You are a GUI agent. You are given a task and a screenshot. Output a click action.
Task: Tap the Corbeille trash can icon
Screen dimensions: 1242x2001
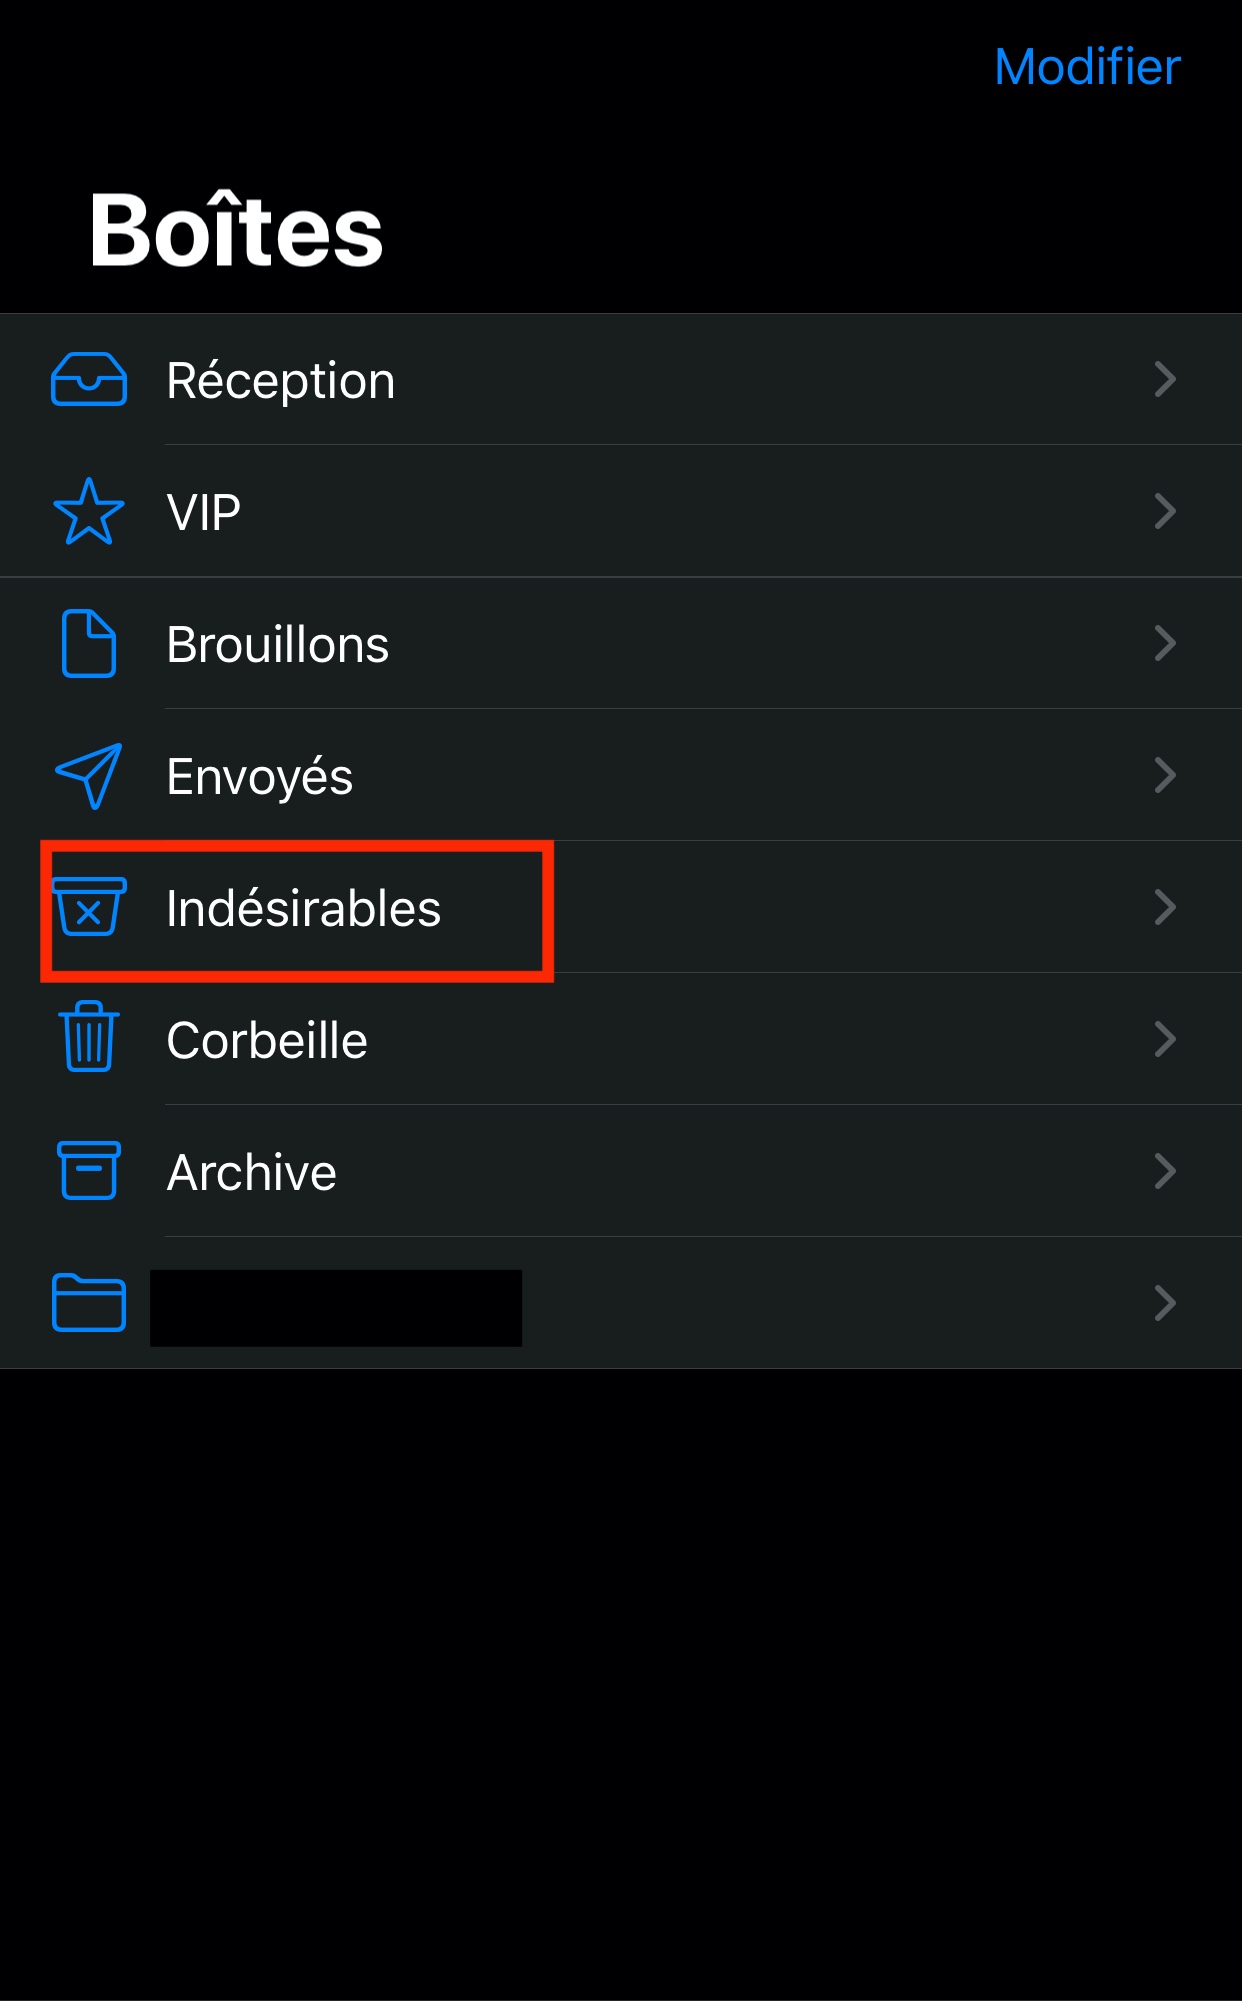tap(89, 1037)
